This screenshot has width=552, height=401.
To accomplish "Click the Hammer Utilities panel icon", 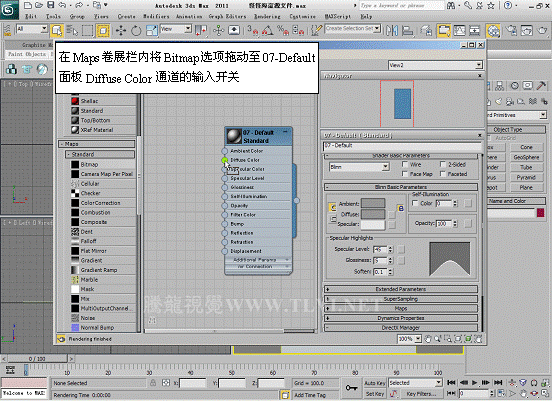I will tap(541, 86).
